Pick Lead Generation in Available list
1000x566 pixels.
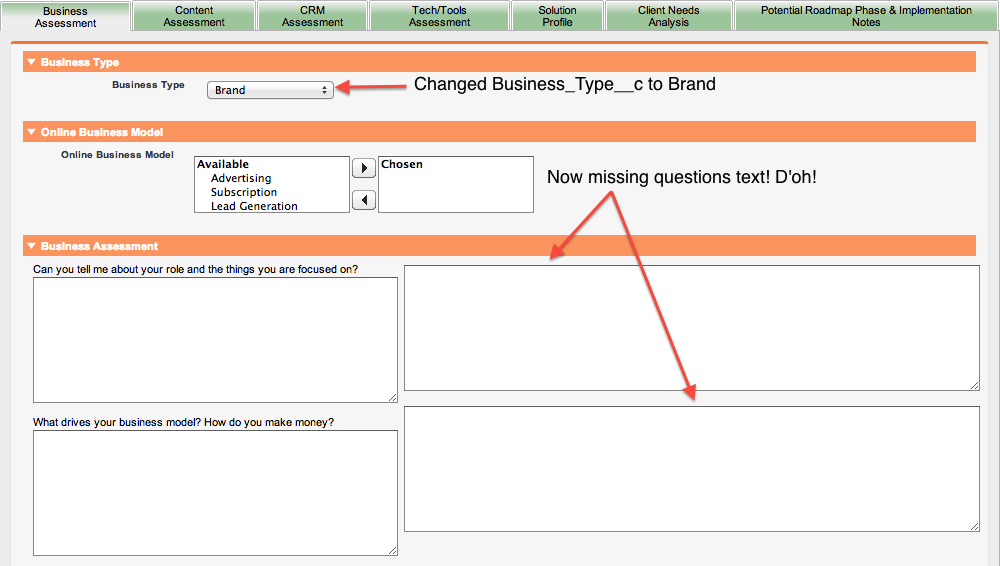click(254, 206)
